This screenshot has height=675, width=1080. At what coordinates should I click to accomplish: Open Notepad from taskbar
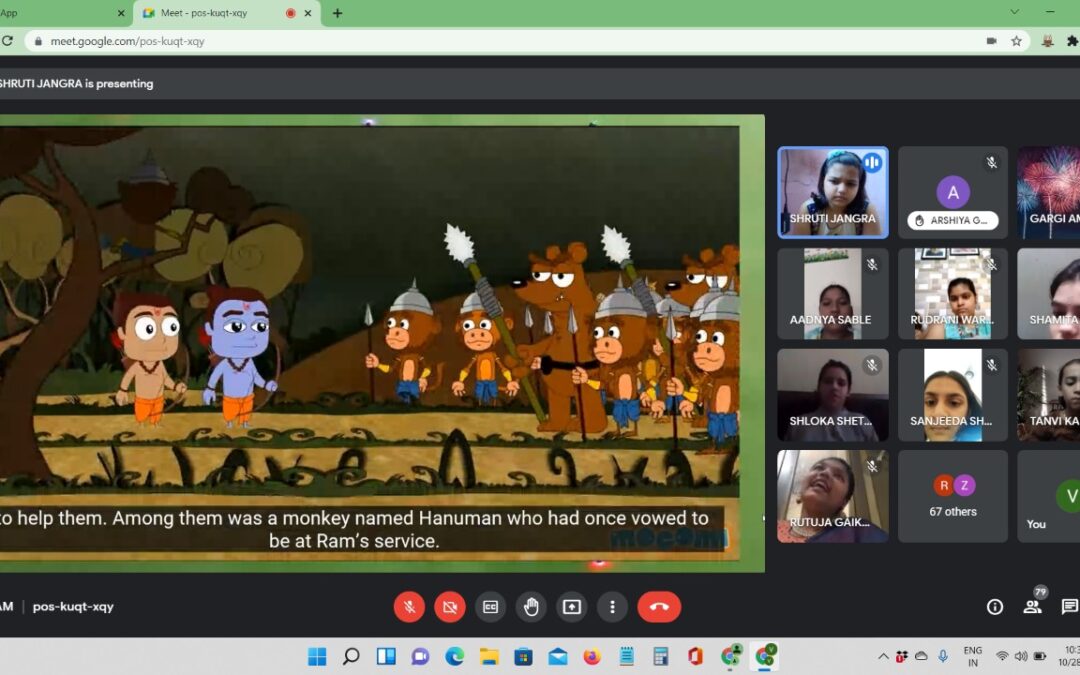coord(626,656)
